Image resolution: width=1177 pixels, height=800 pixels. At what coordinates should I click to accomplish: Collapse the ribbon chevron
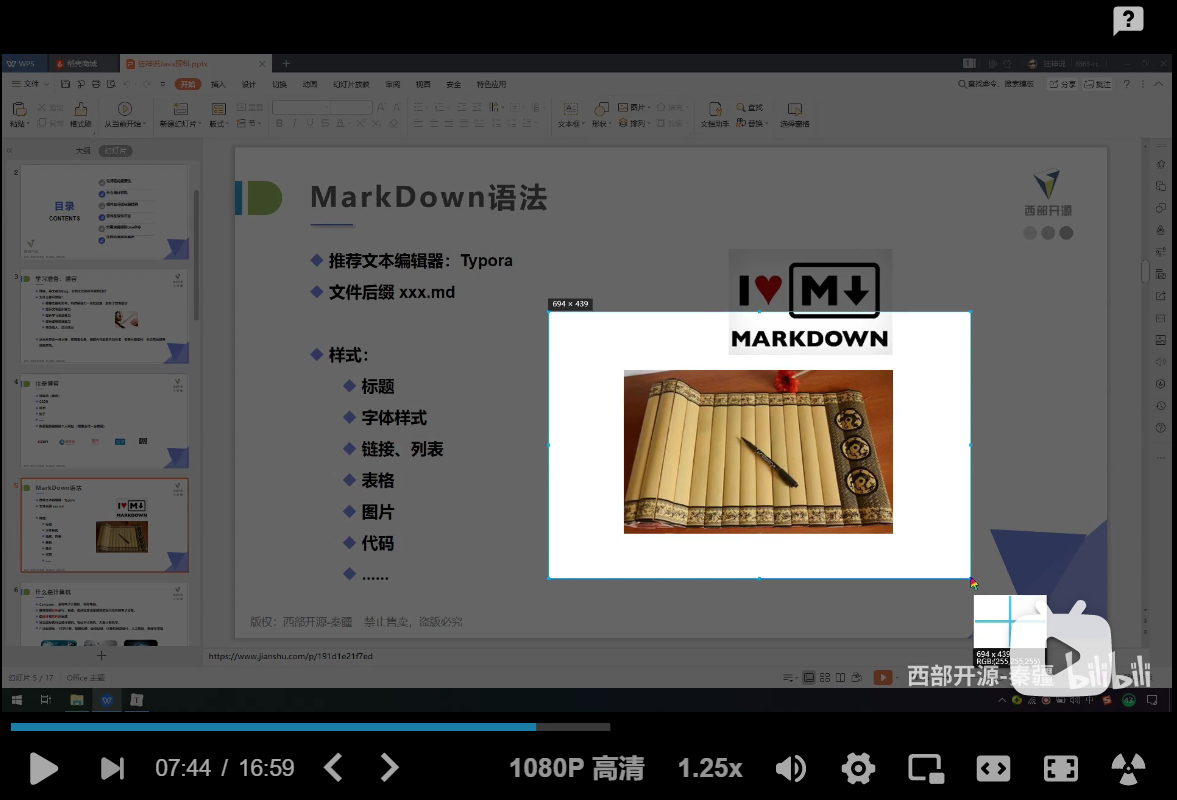coord(1159,84)
